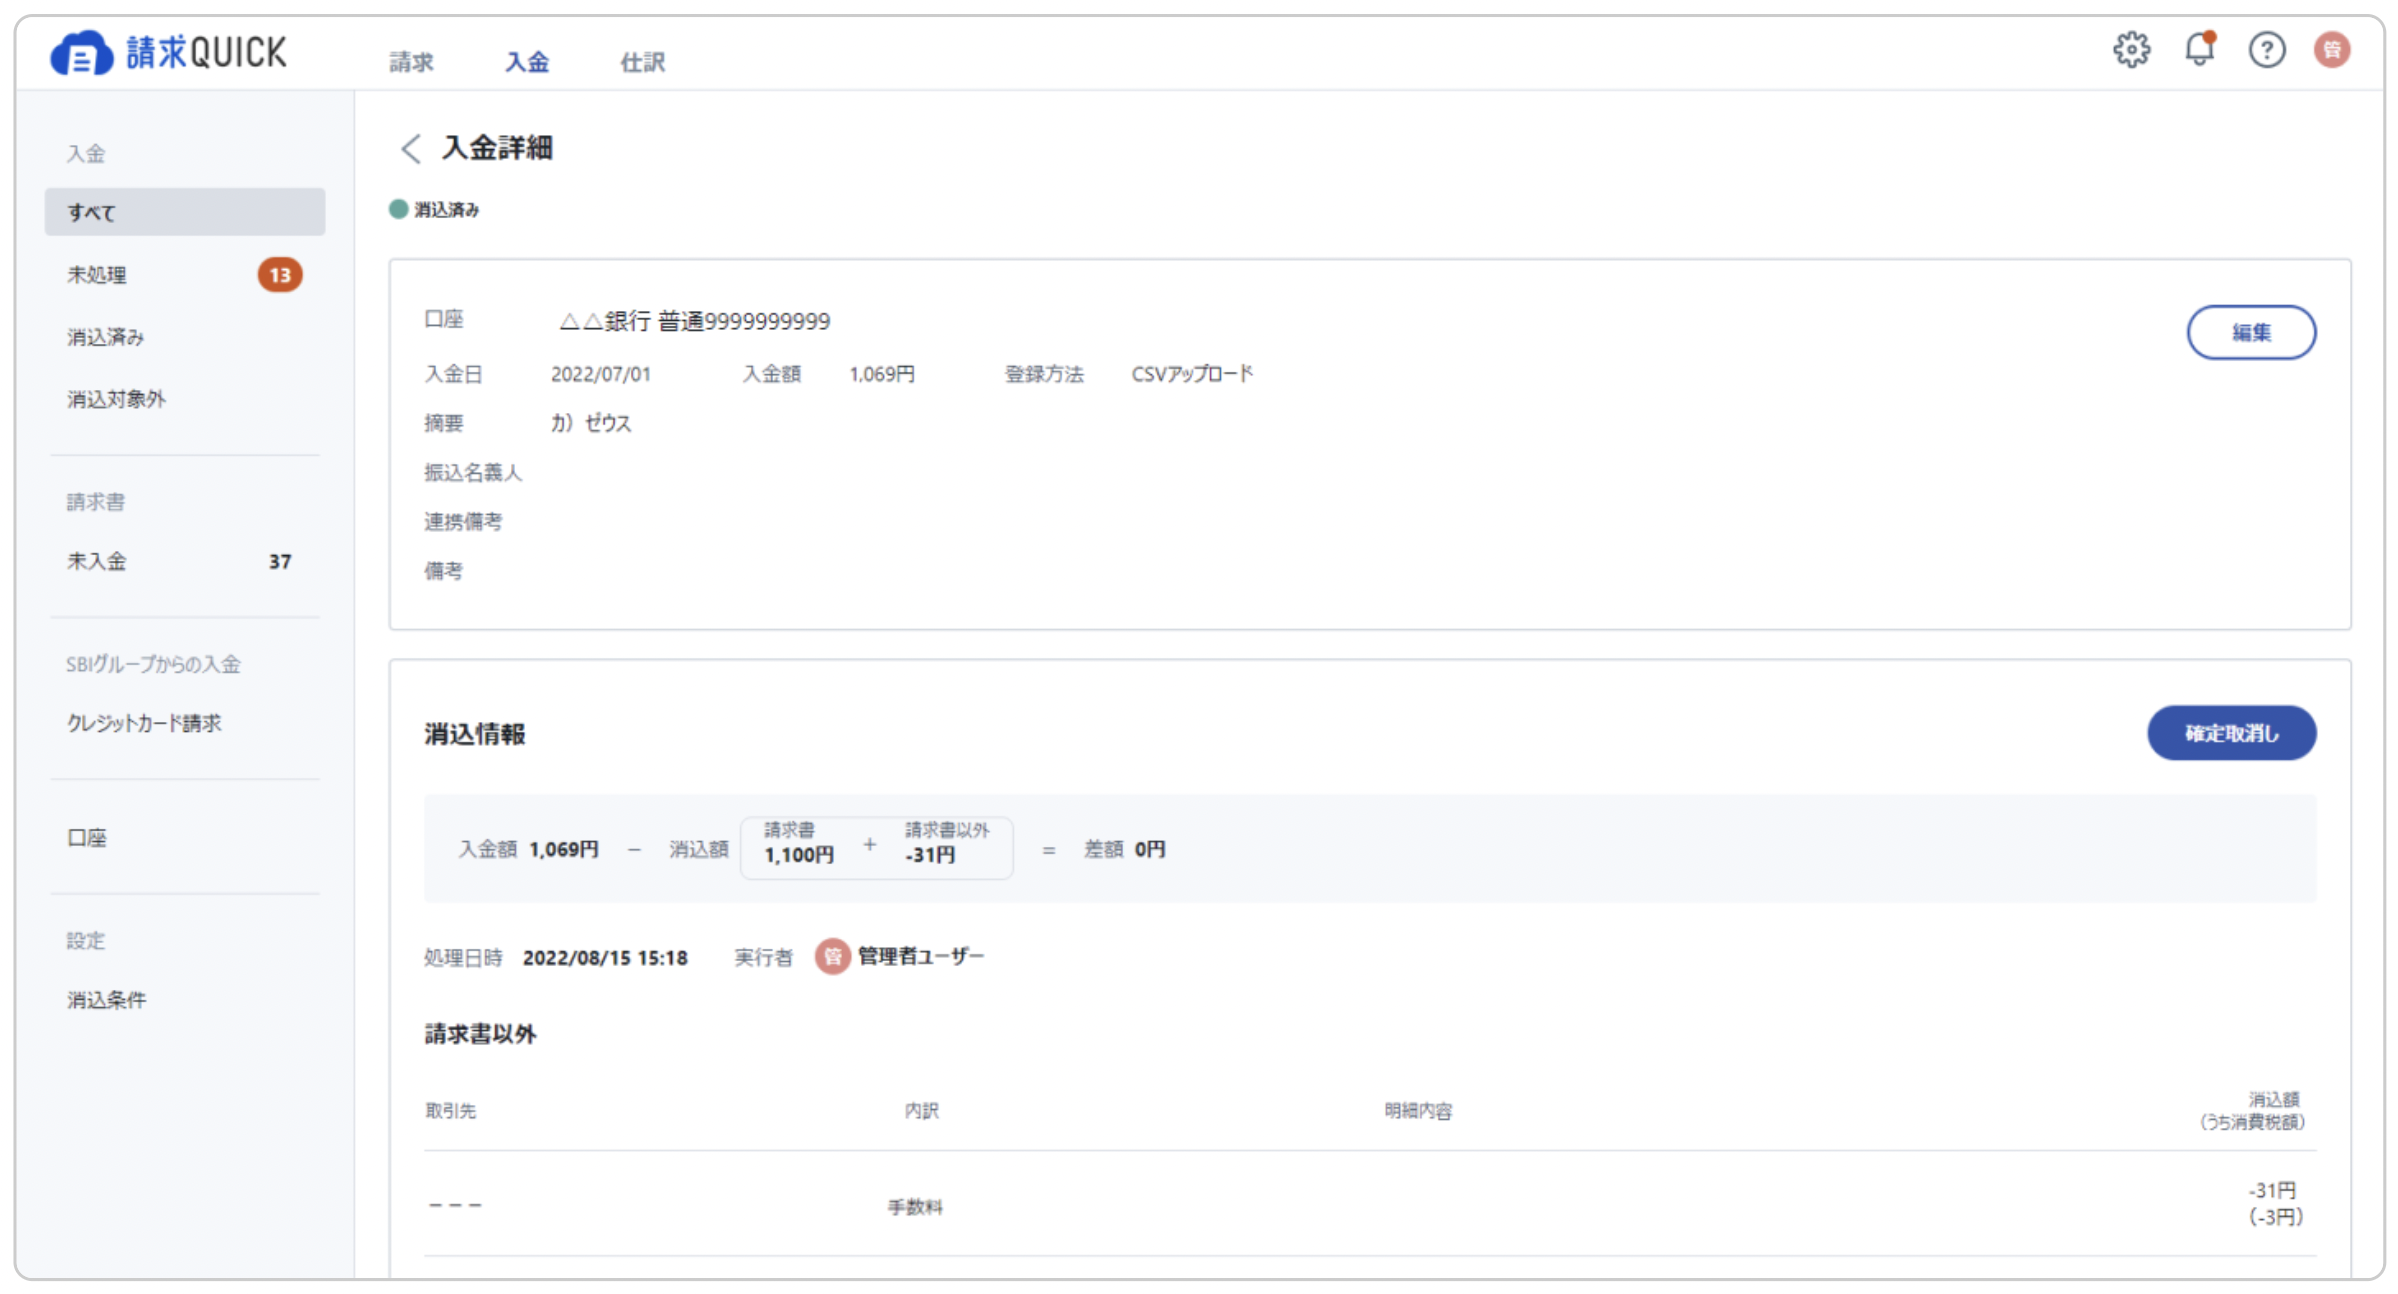Click the 取引先 column header

(451, 1111)
